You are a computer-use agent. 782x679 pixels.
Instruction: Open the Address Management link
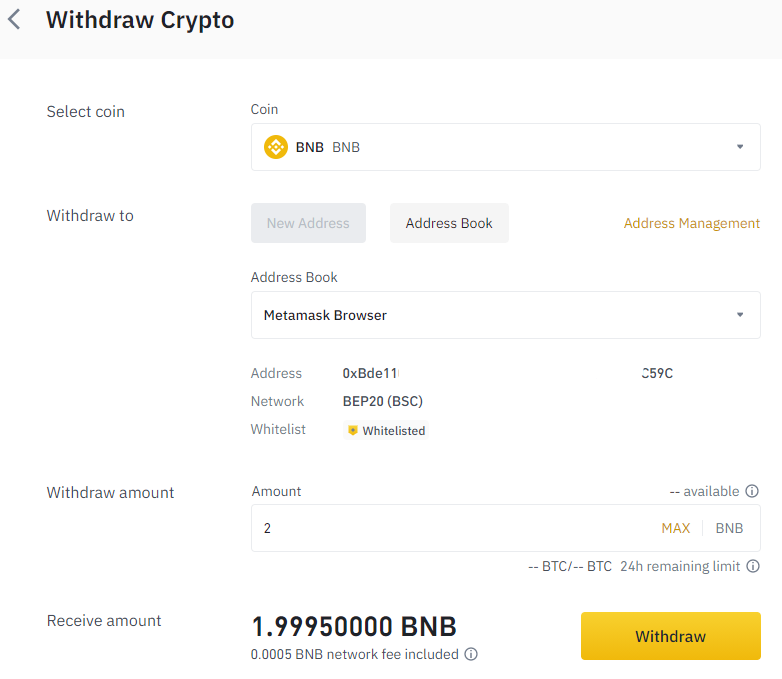692,223
